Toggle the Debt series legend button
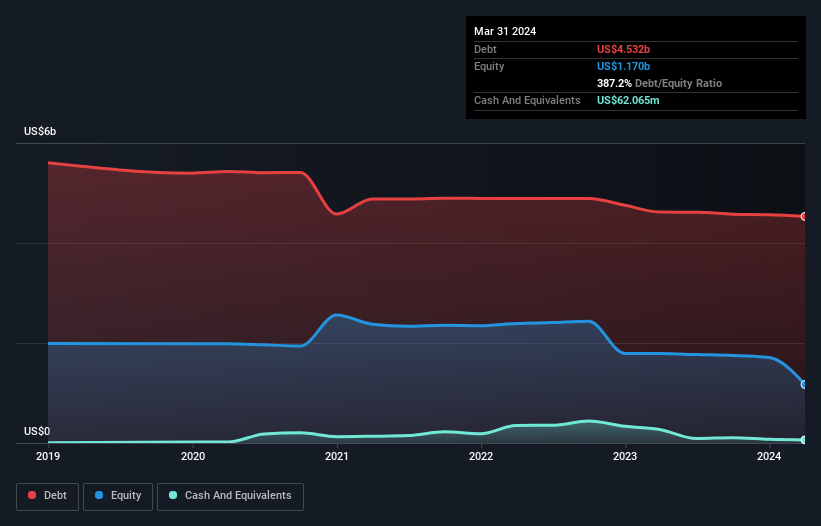The image size is (821, 526). pyautogui.click(x=48, y=496)
